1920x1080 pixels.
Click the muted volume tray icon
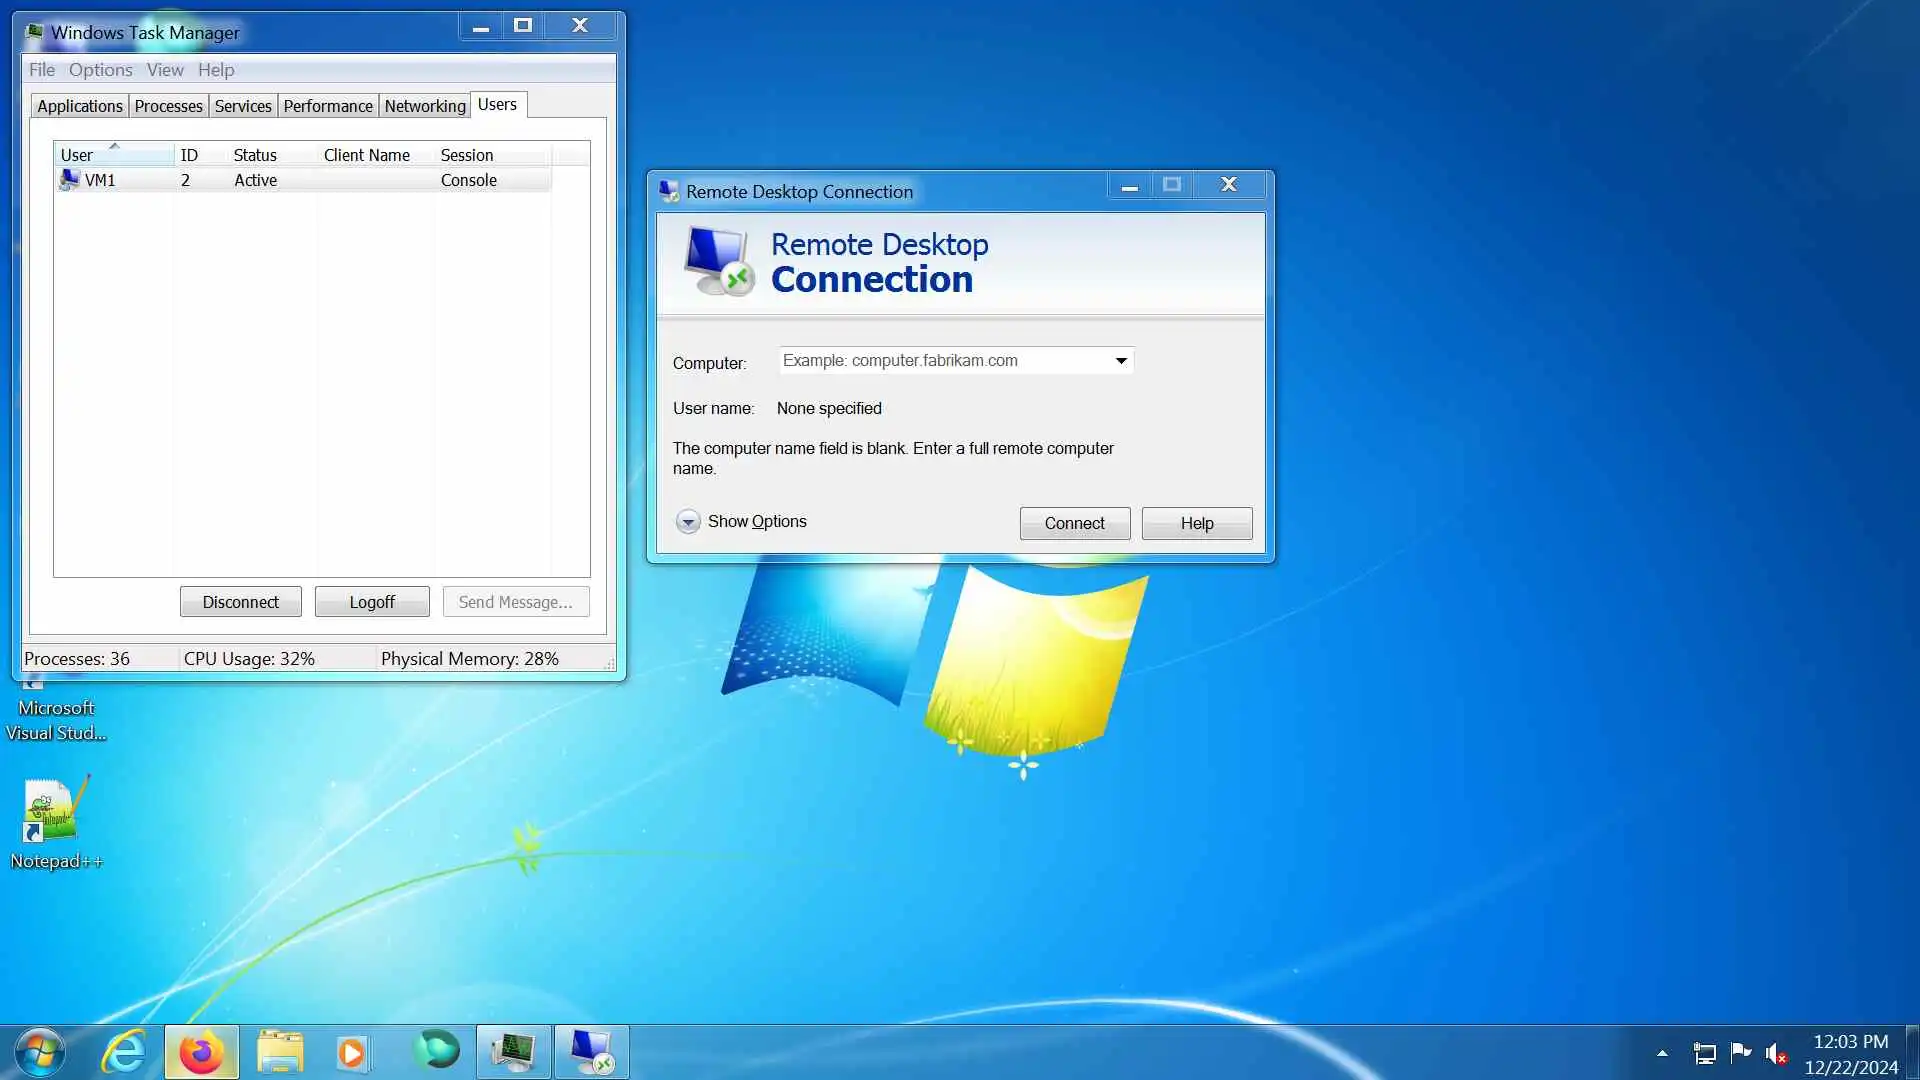[x=1776, y=1053]
